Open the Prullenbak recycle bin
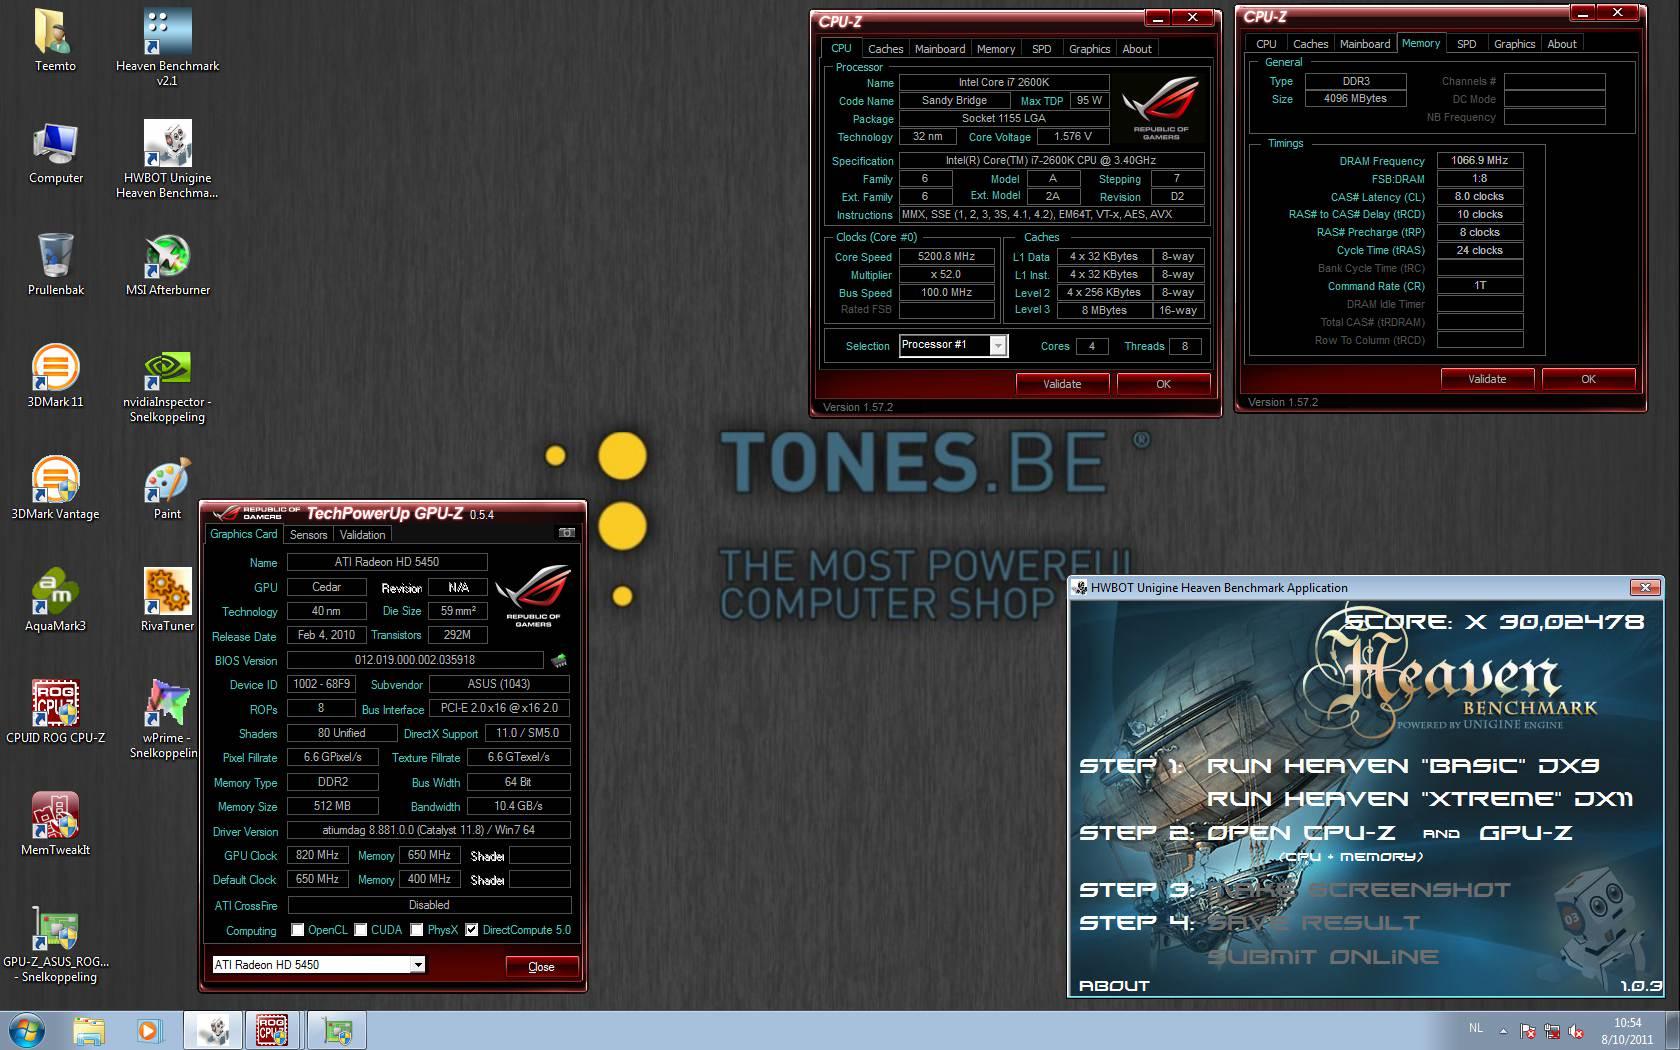 tap(55, 264)
